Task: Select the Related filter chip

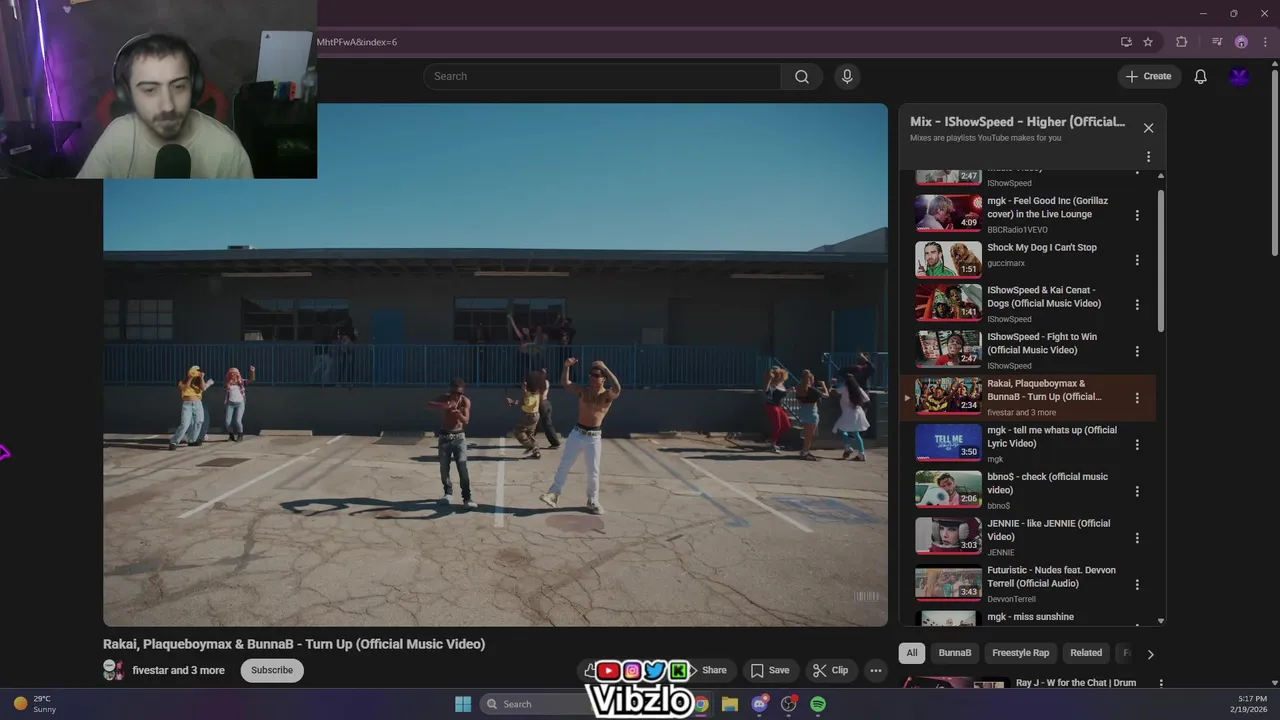Action: pos(1086,653)
